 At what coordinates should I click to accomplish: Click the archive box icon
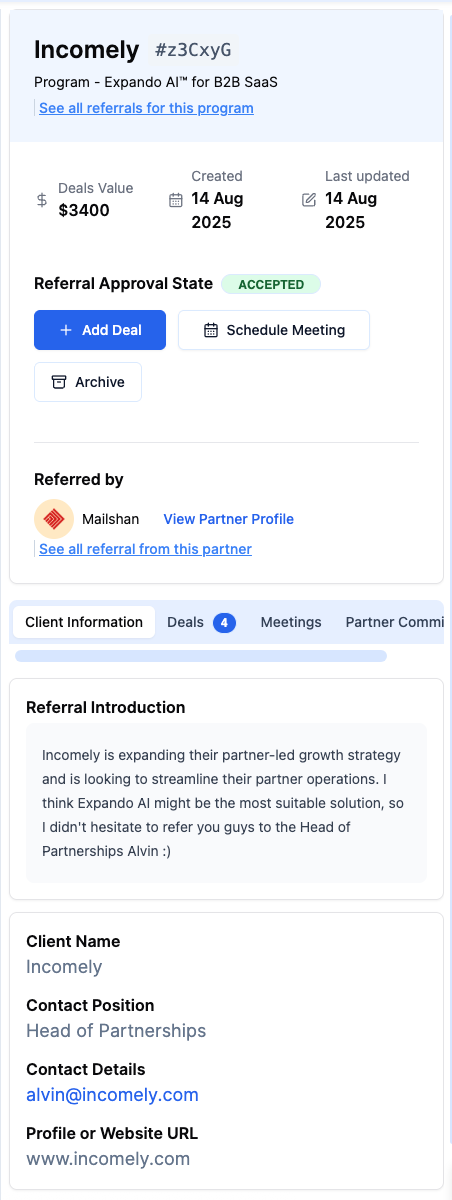click(x=59, y=382)
